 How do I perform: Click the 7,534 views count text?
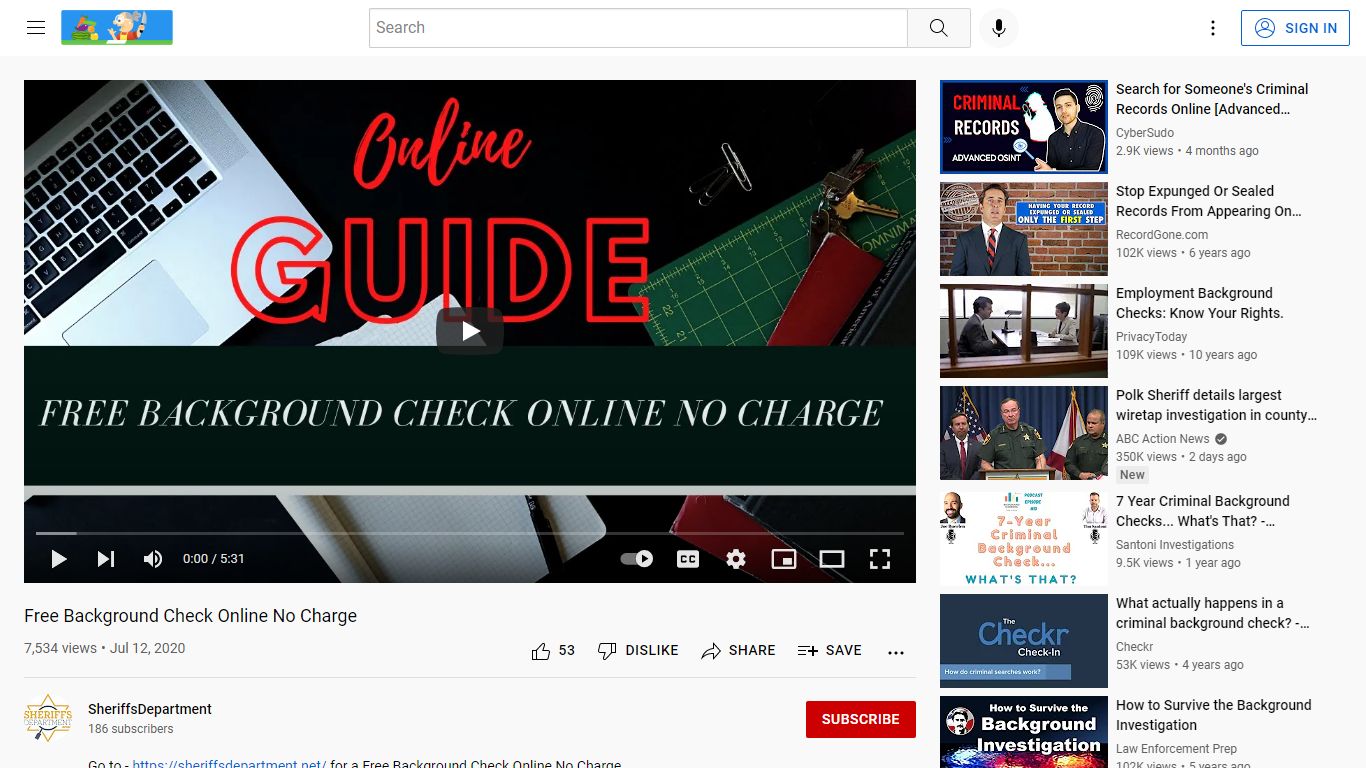point(60,648)
